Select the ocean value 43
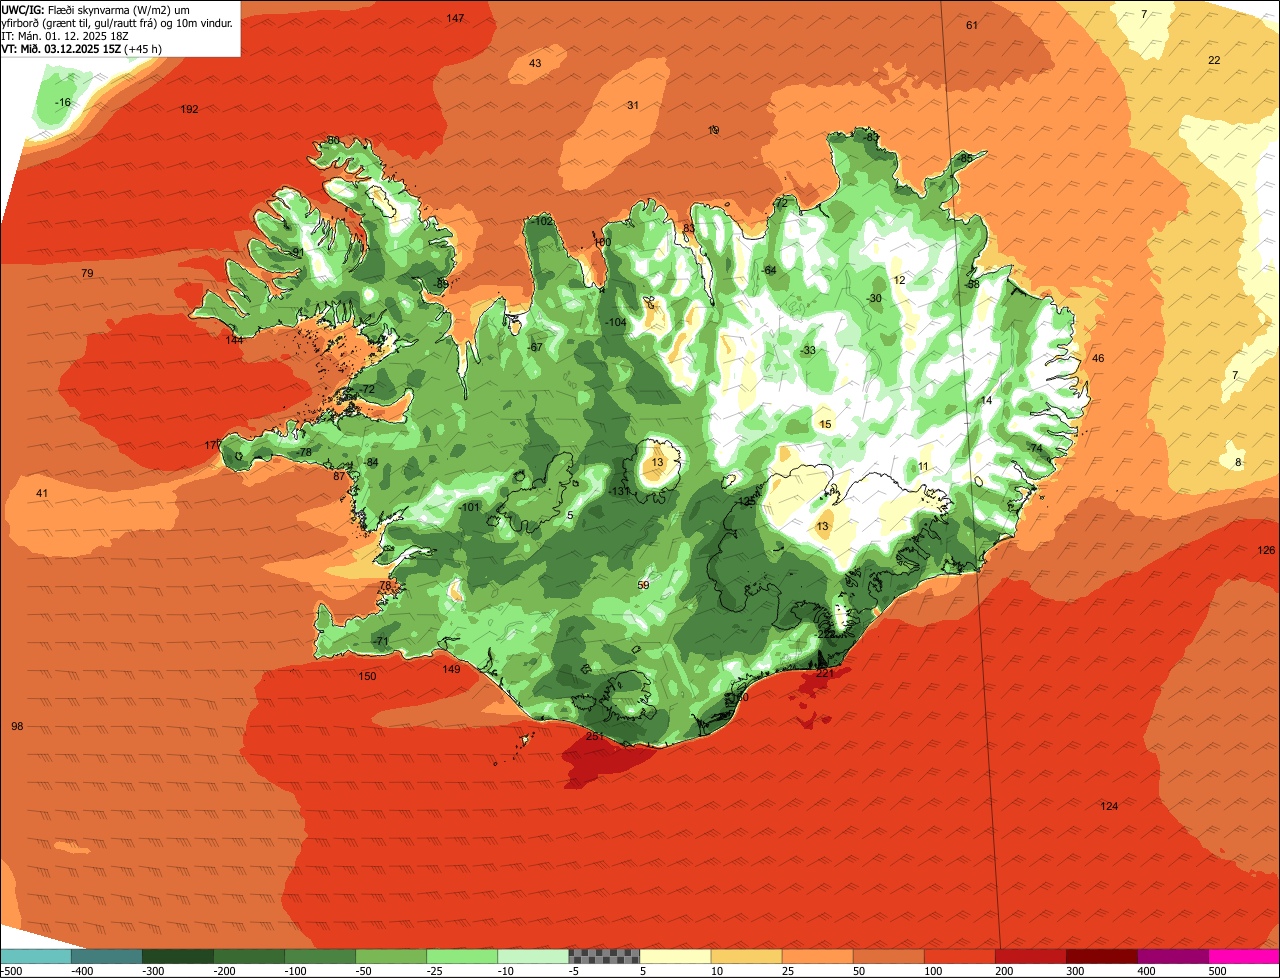Viewport: 1280px width, 978px height. coord(535,64)
